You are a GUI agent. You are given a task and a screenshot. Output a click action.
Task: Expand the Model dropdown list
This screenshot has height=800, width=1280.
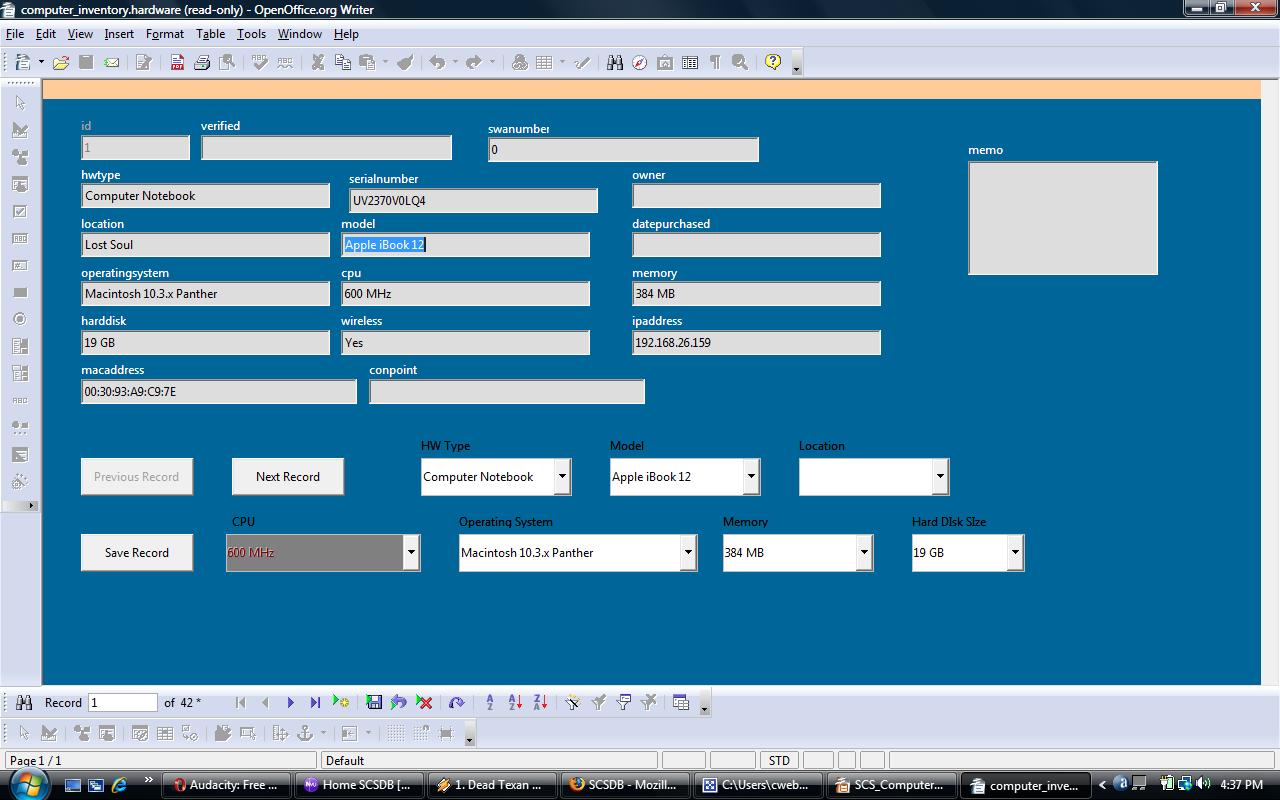pos(751,477)
